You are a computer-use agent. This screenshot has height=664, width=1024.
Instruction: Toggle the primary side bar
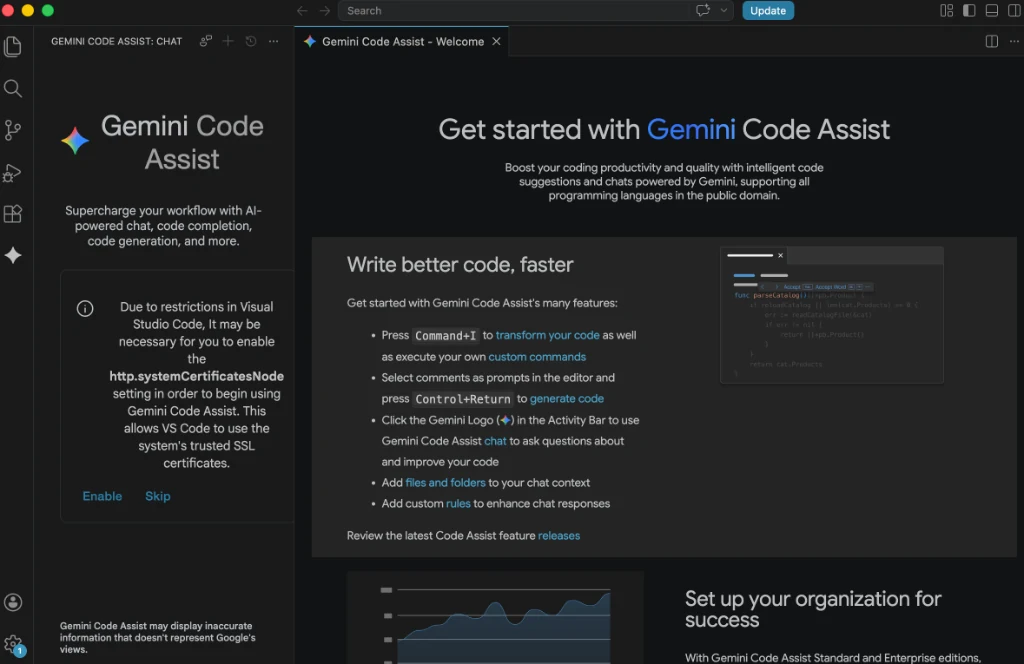pyautogui.click(x=969, y=10)
